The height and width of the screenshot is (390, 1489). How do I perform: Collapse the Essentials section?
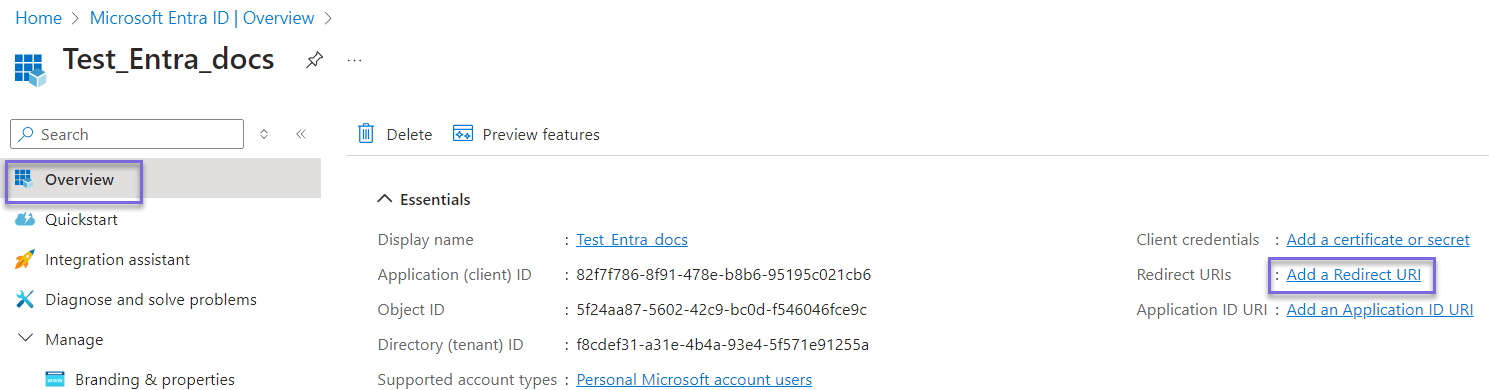click(x=385, y=199)
